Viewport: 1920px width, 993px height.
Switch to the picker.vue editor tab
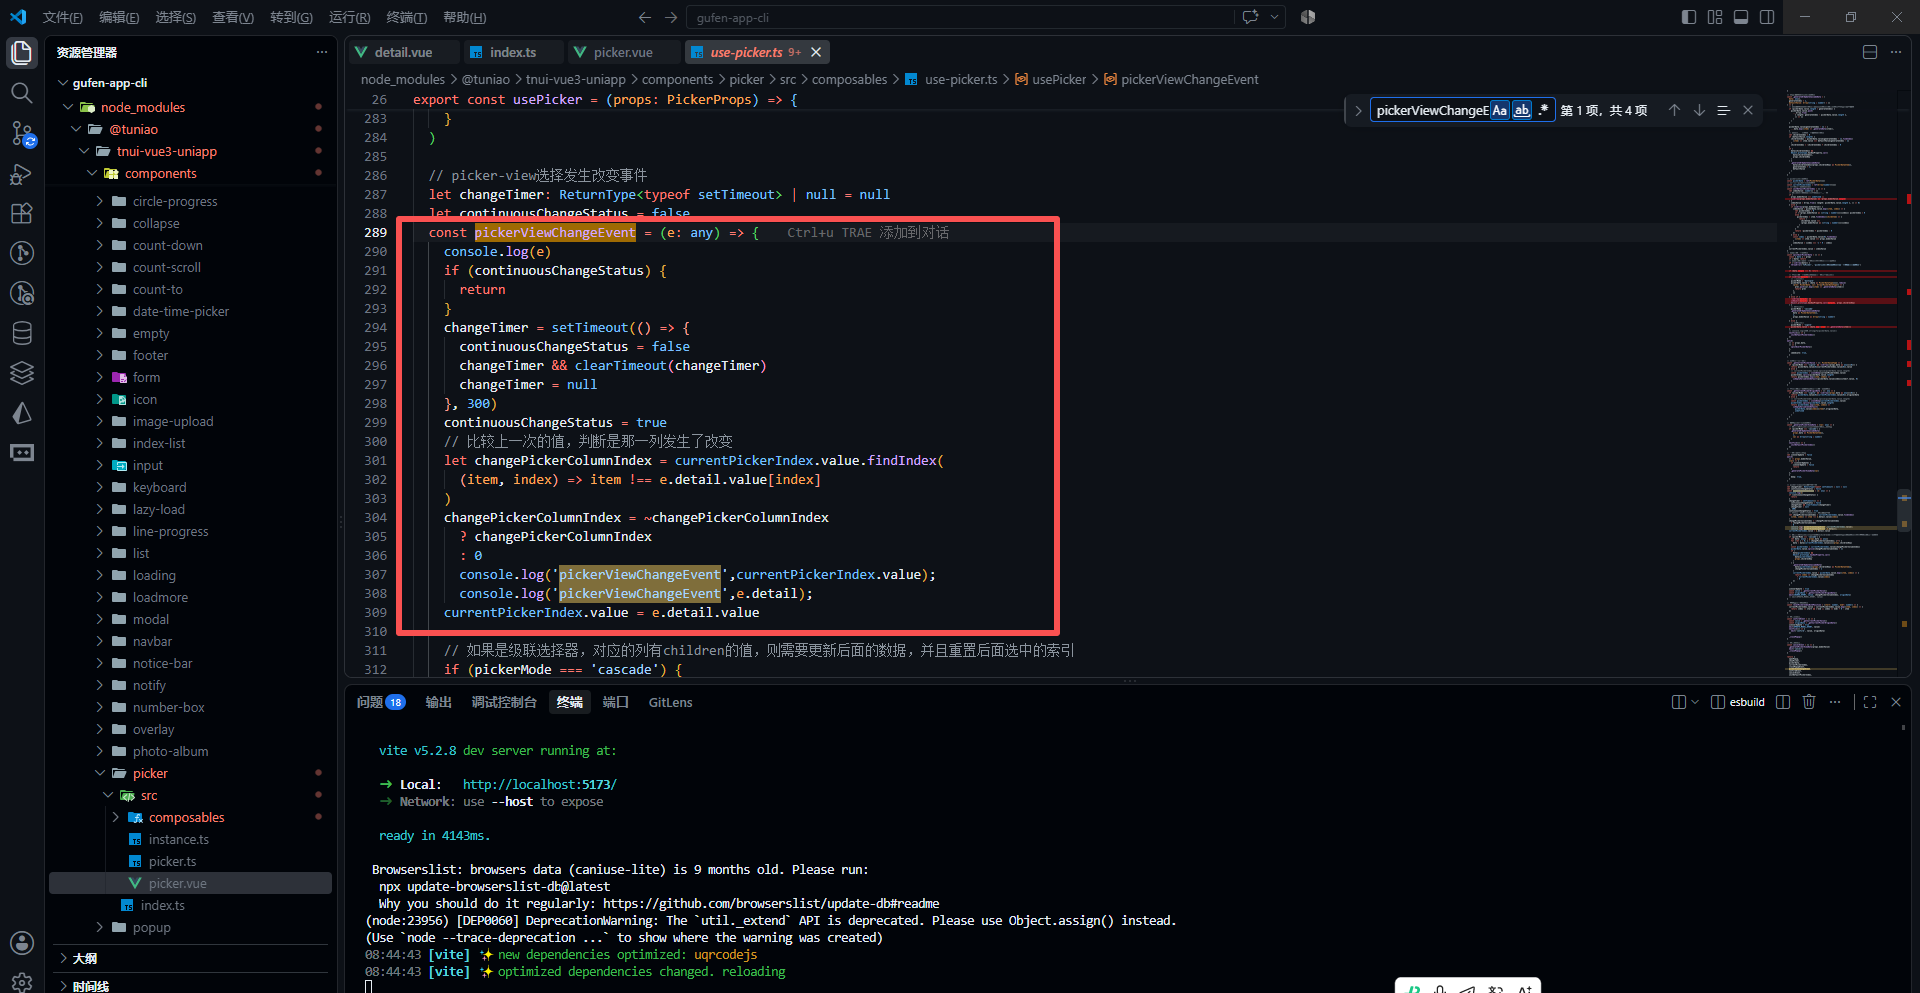[622, 52]
